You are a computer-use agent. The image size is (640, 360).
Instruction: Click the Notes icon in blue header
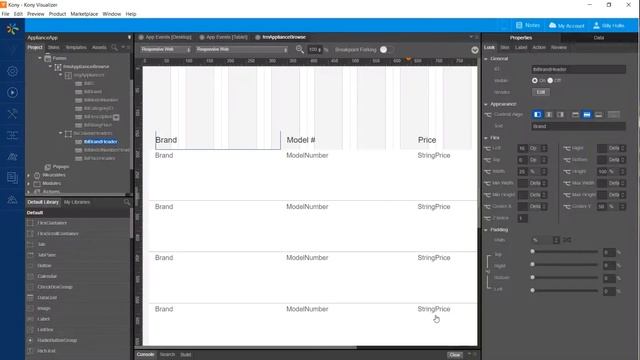(x=519, y=25)
